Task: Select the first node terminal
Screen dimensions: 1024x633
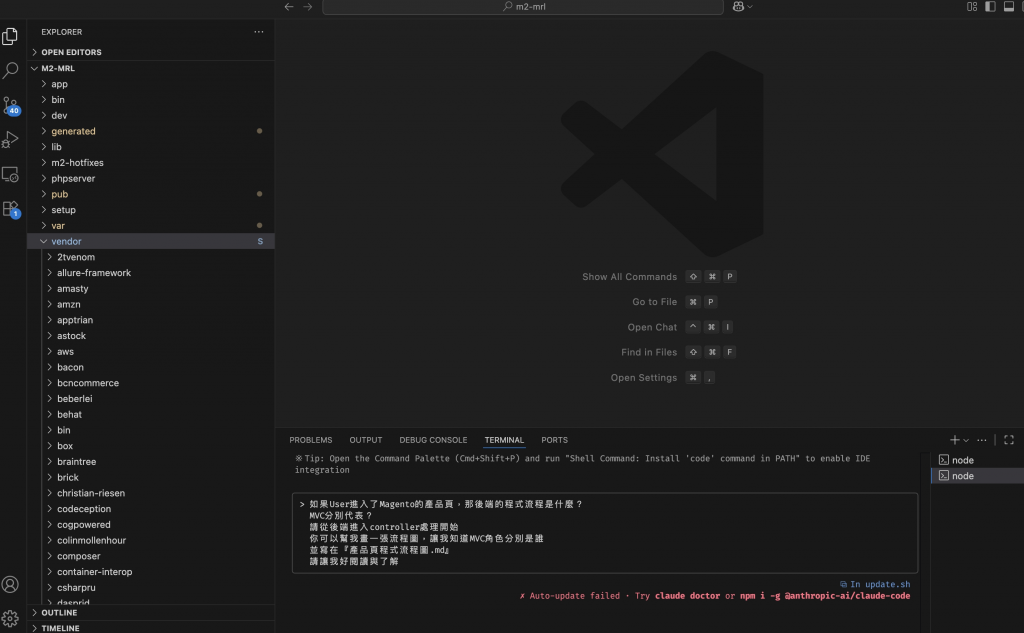Action: (977, 460)
